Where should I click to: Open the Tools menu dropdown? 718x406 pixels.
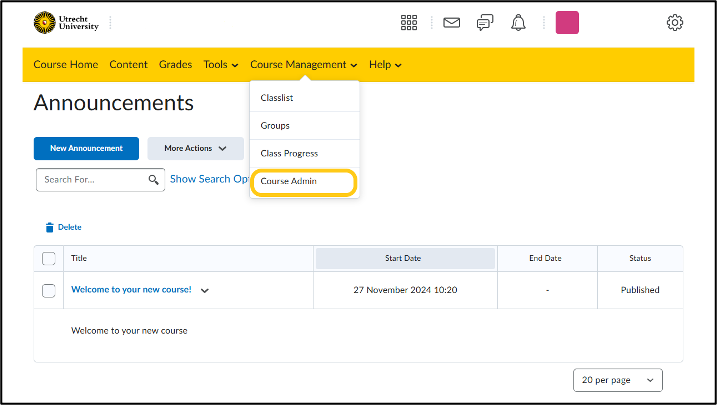click(221, 65)
